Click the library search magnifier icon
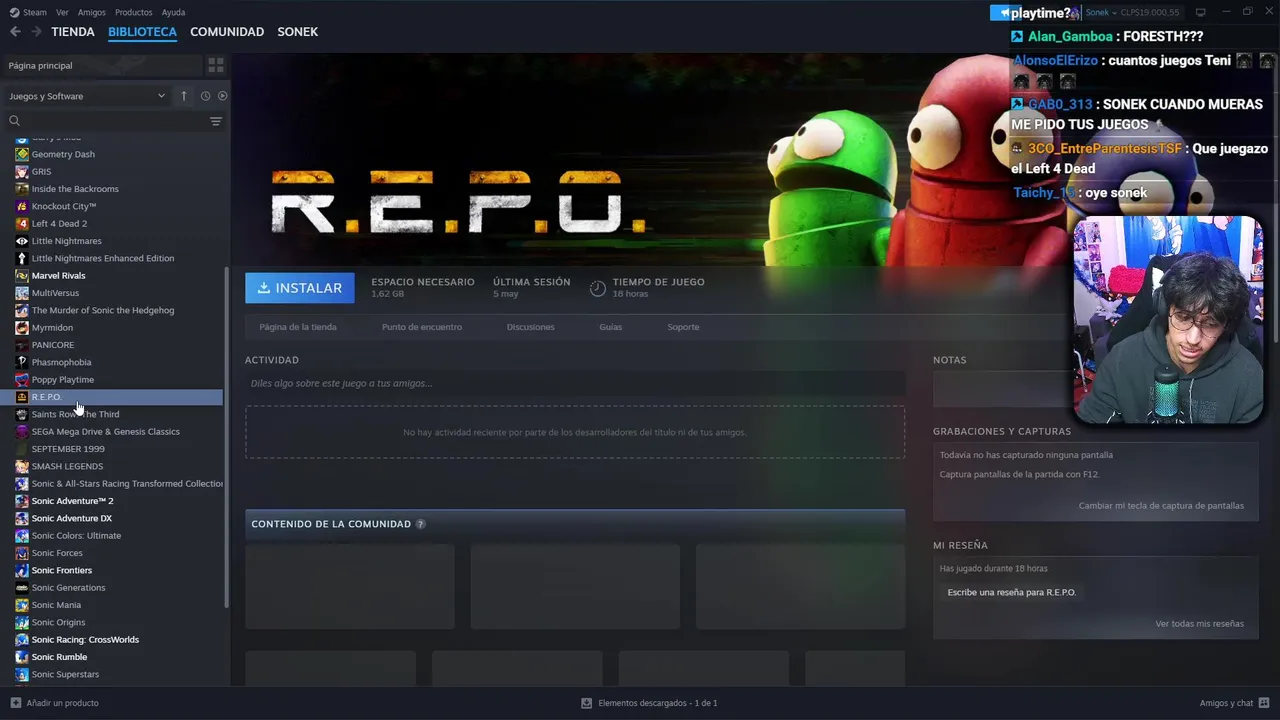Image resolution: width=1280 pixels, height=720 pixels. pos(14,121)
